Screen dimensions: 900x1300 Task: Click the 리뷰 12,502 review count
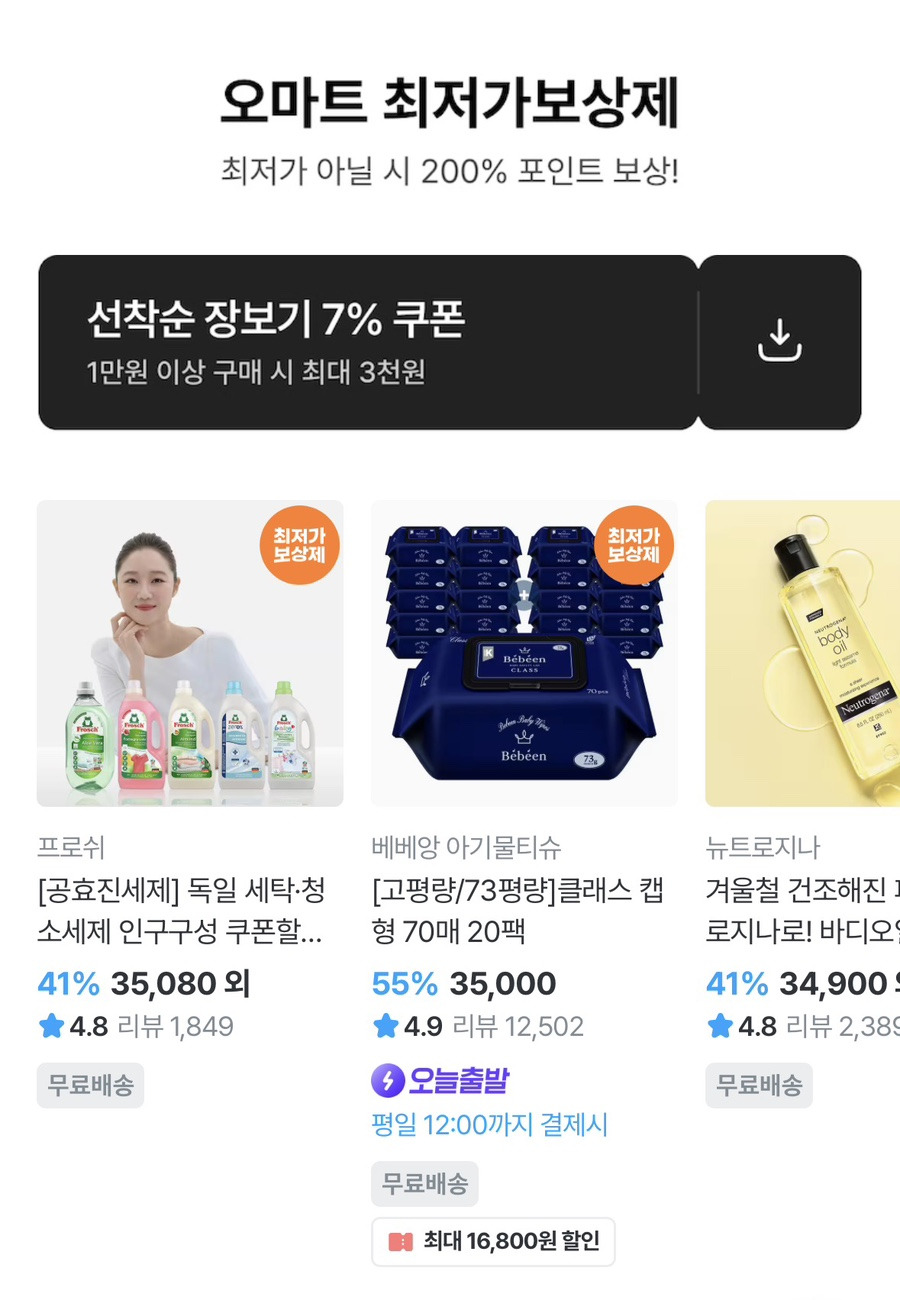[x=518, y=1026]
